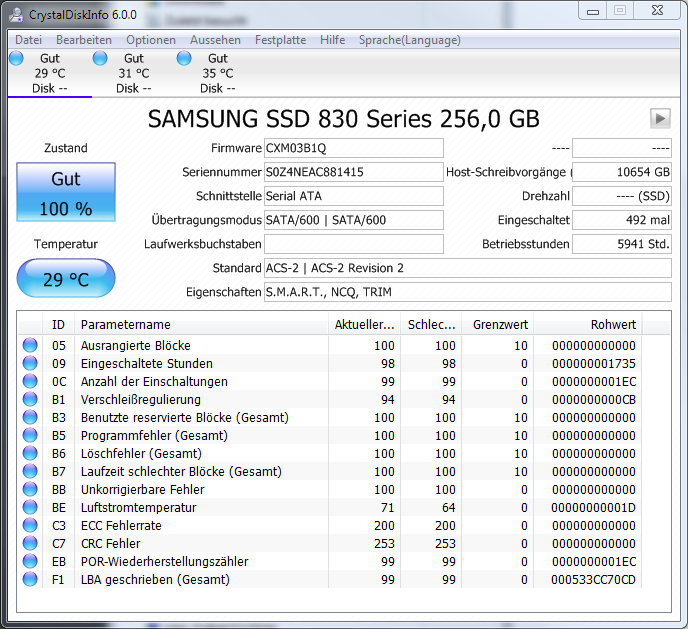The width and height of the screenshot is (688, 629).
Task: Select the Luftstromtemperatur parameter name
Action: 139,507
